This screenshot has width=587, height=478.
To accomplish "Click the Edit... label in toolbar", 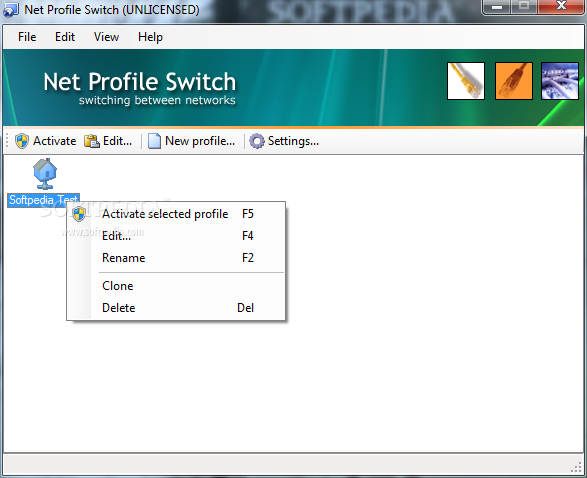I will coord(118,141).
